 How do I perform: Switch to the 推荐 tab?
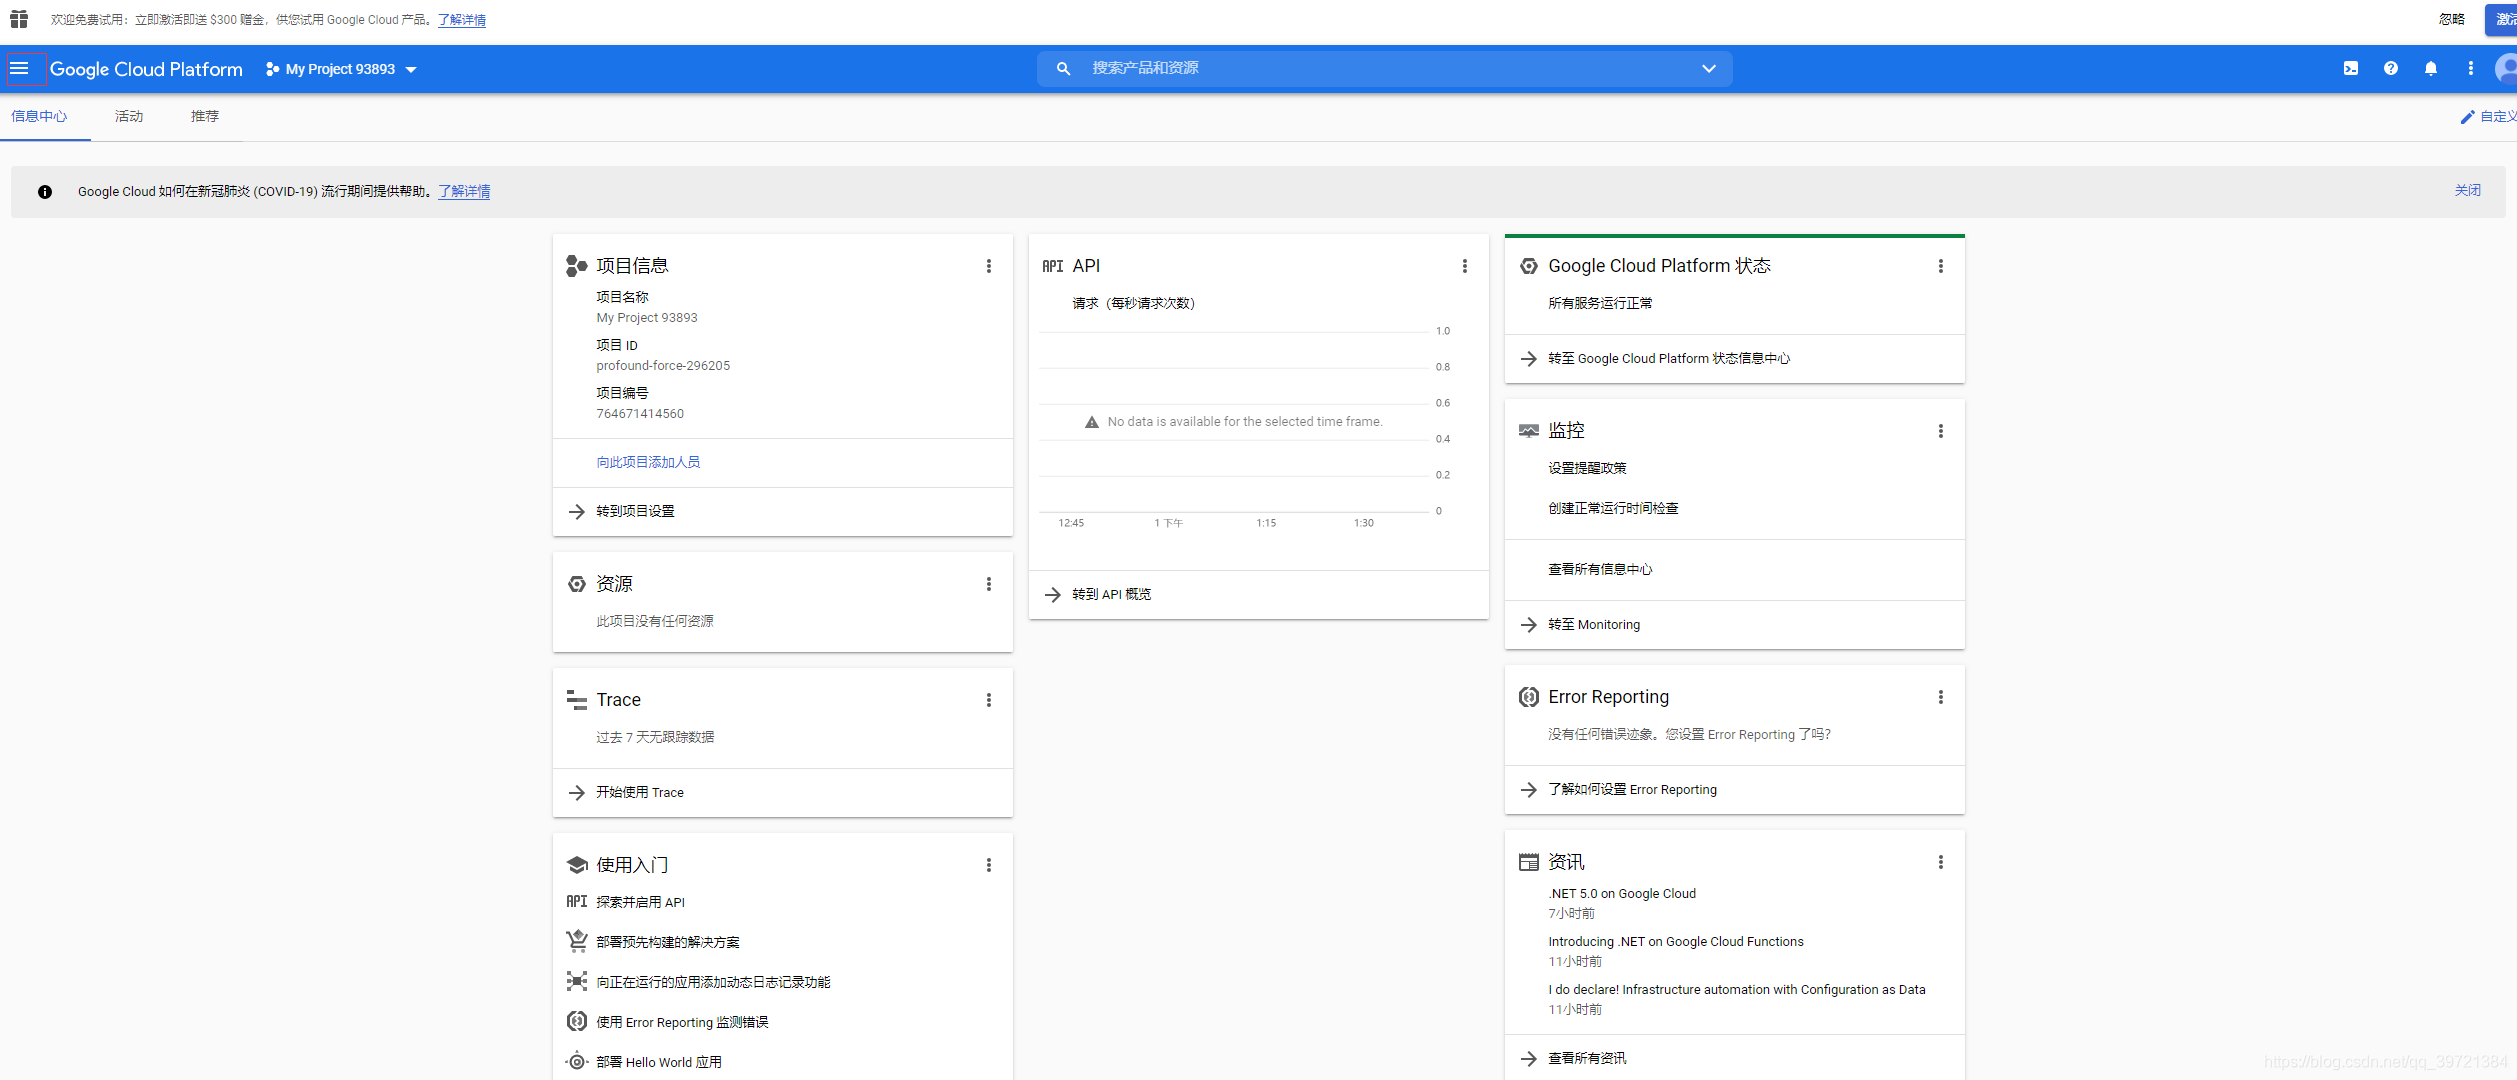(205, 116)
